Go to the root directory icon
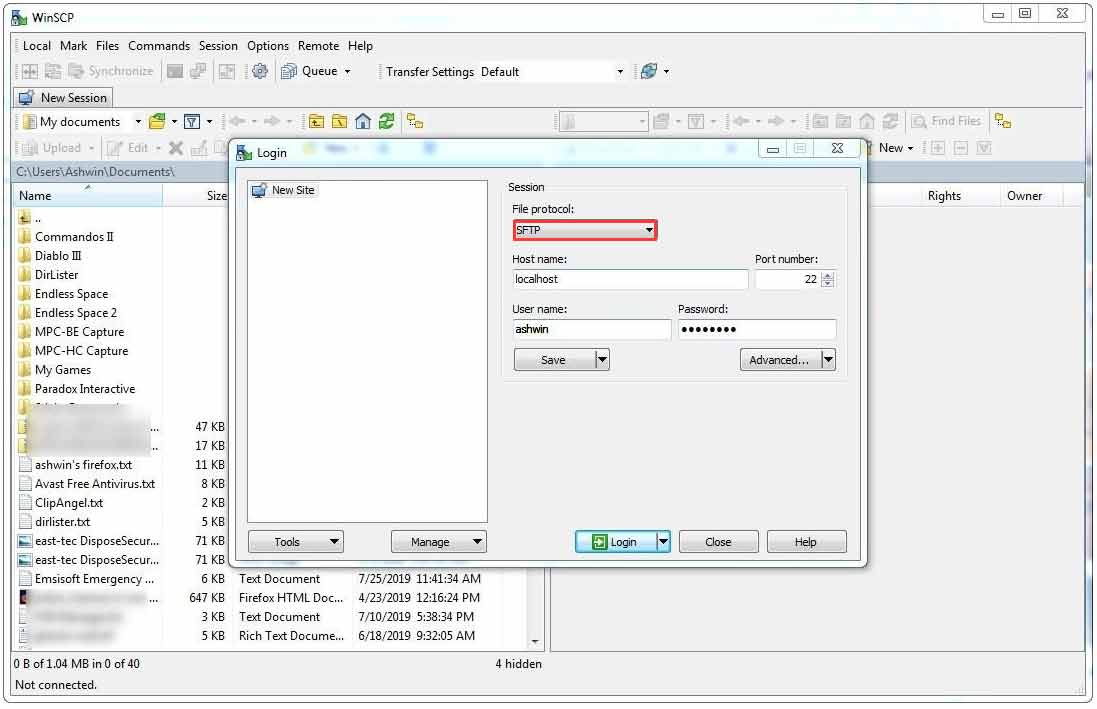 [339, 122]
